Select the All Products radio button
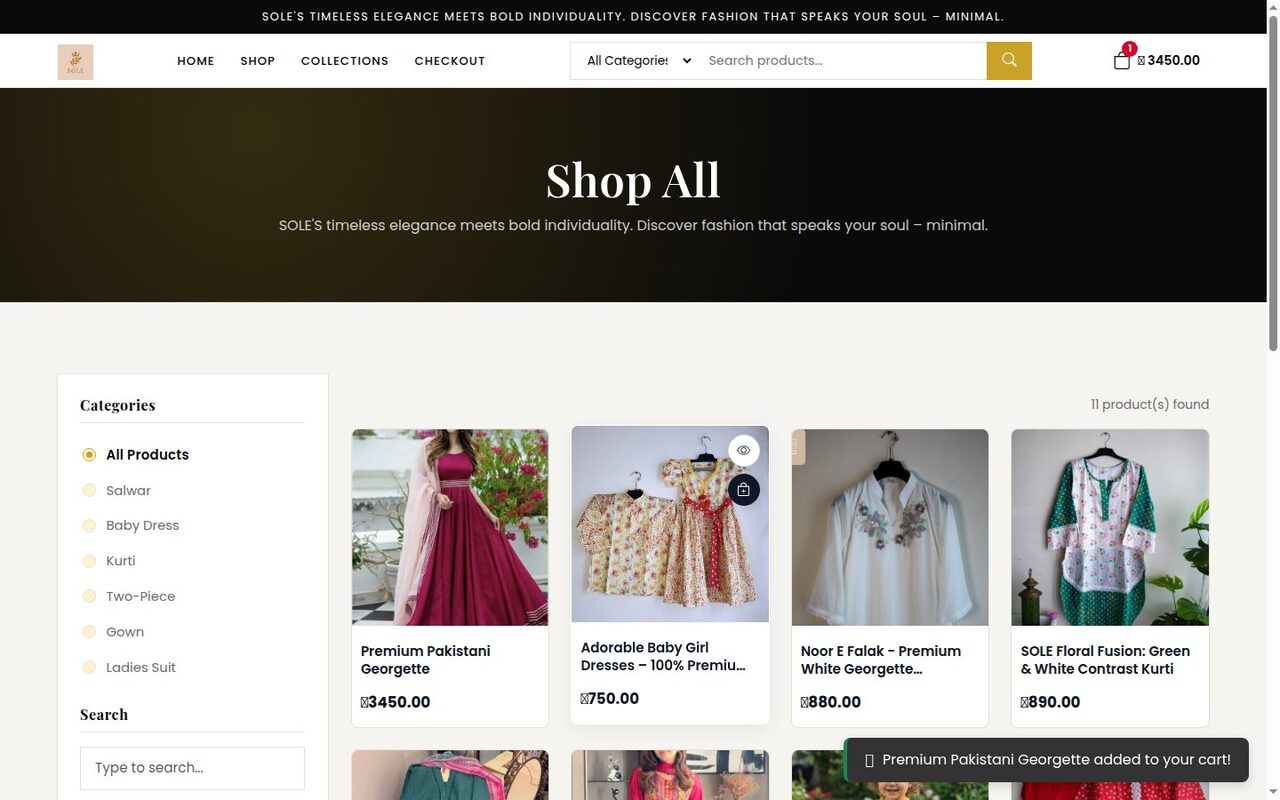The height and width of the screenshot is (800, 1280). 89,455
